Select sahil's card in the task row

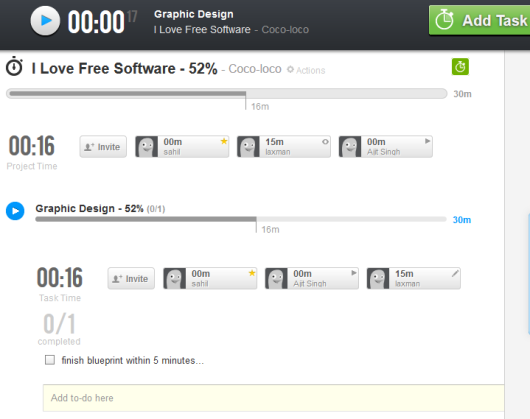(210, 278)
